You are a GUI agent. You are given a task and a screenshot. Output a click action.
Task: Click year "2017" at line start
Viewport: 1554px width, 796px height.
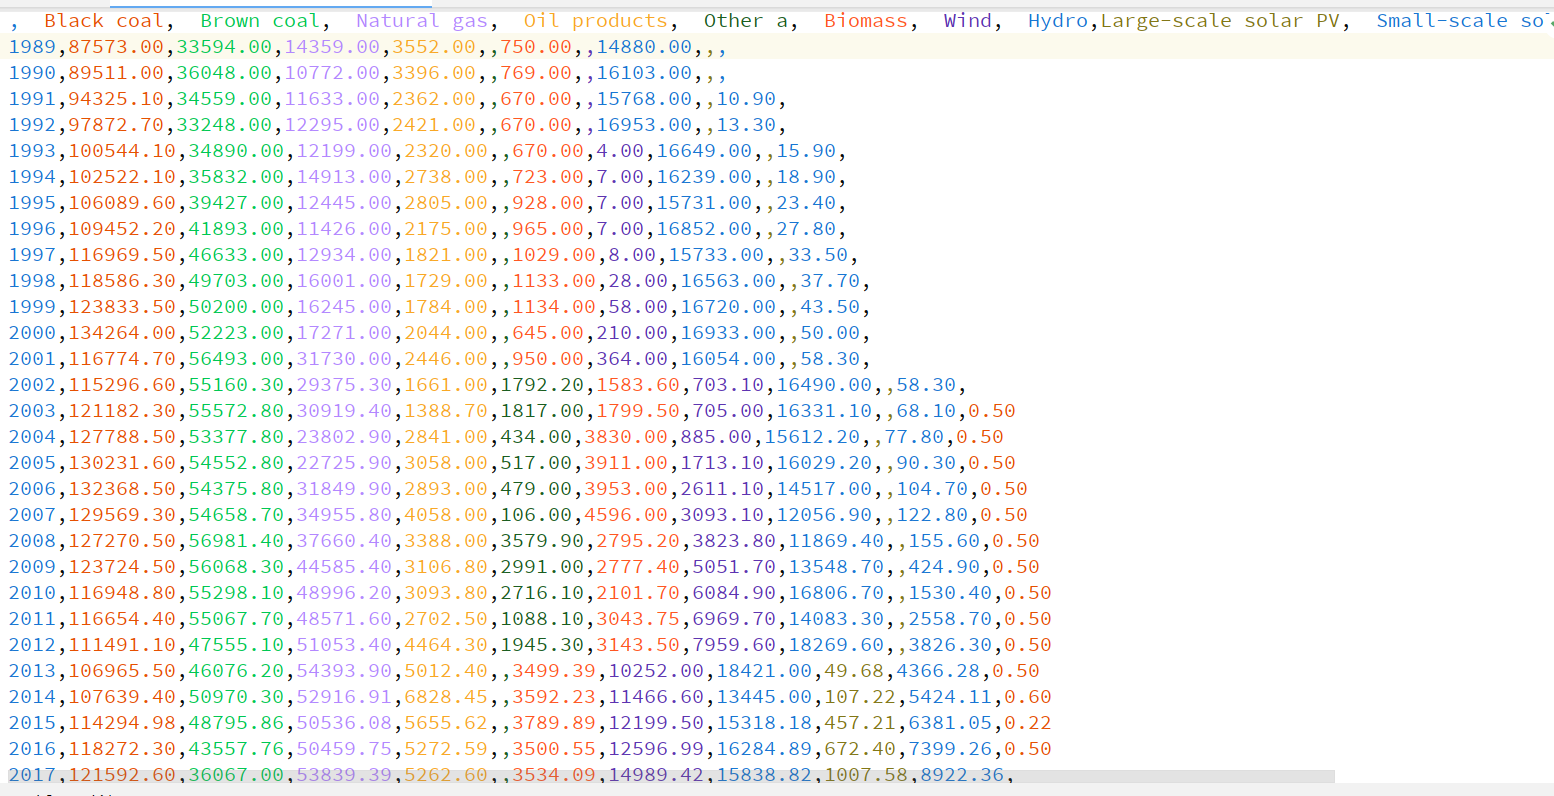click(32, 775)
